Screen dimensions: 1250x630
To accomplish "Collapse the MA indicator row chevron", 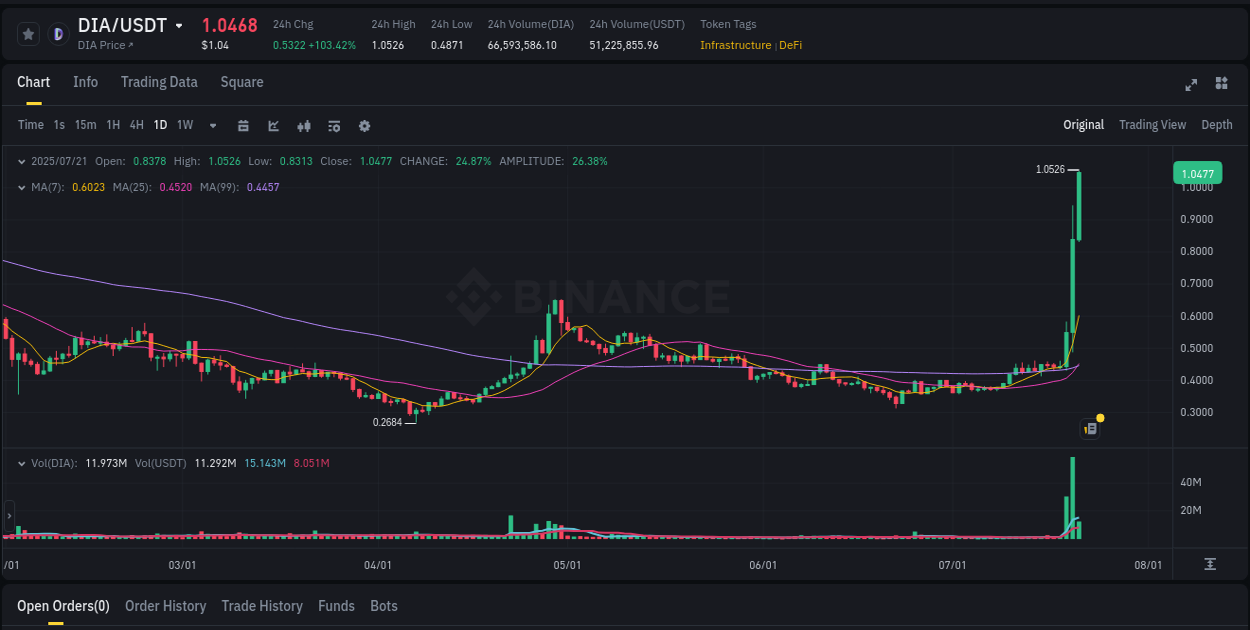I will 22,187.
